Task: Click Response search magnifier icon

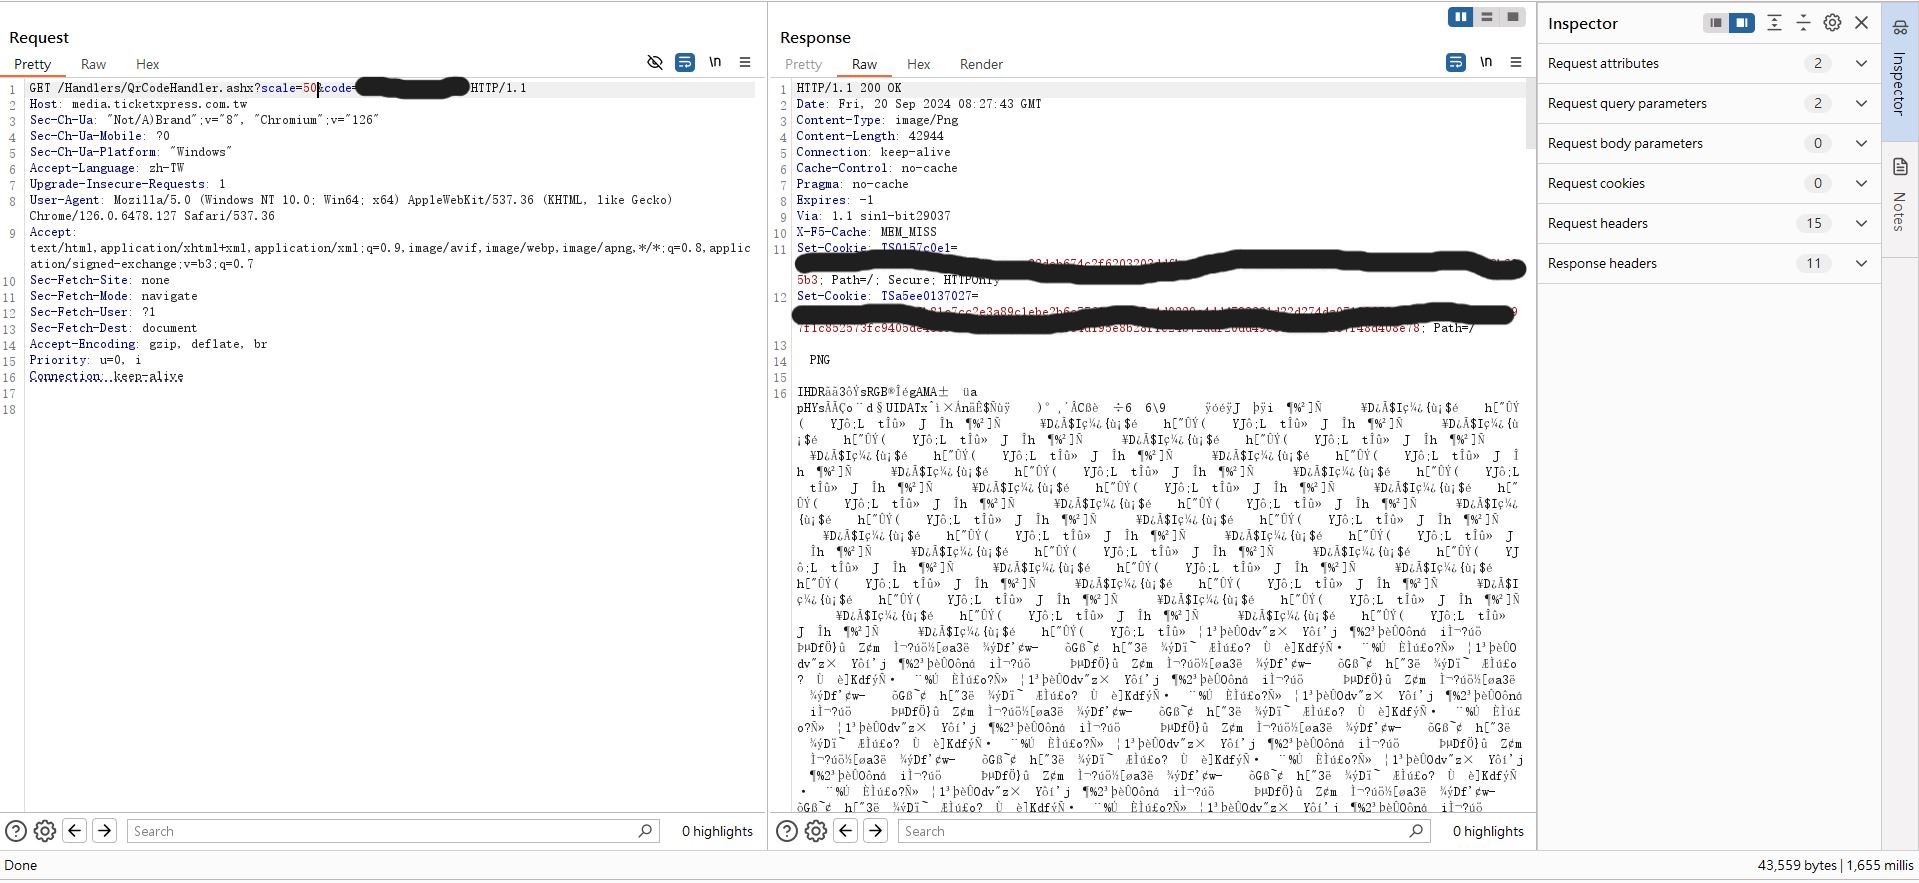Action: (x=1416, y=831)
